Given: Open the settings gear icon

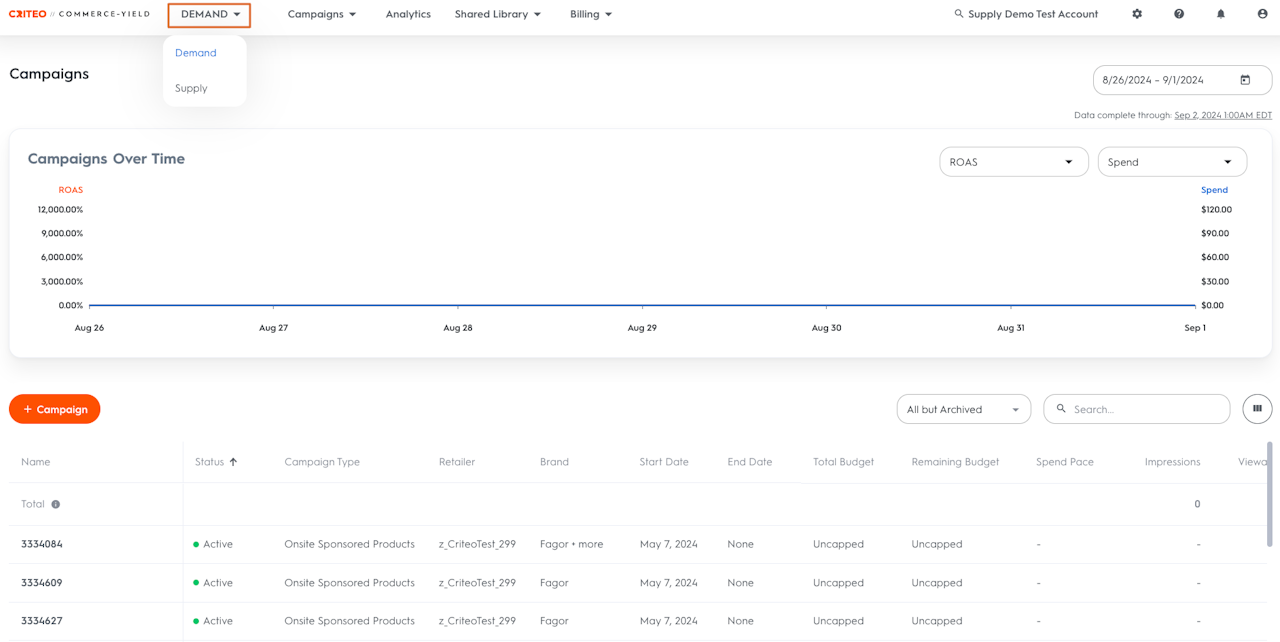Looking at the screenshot, I should click(1137, 14).
